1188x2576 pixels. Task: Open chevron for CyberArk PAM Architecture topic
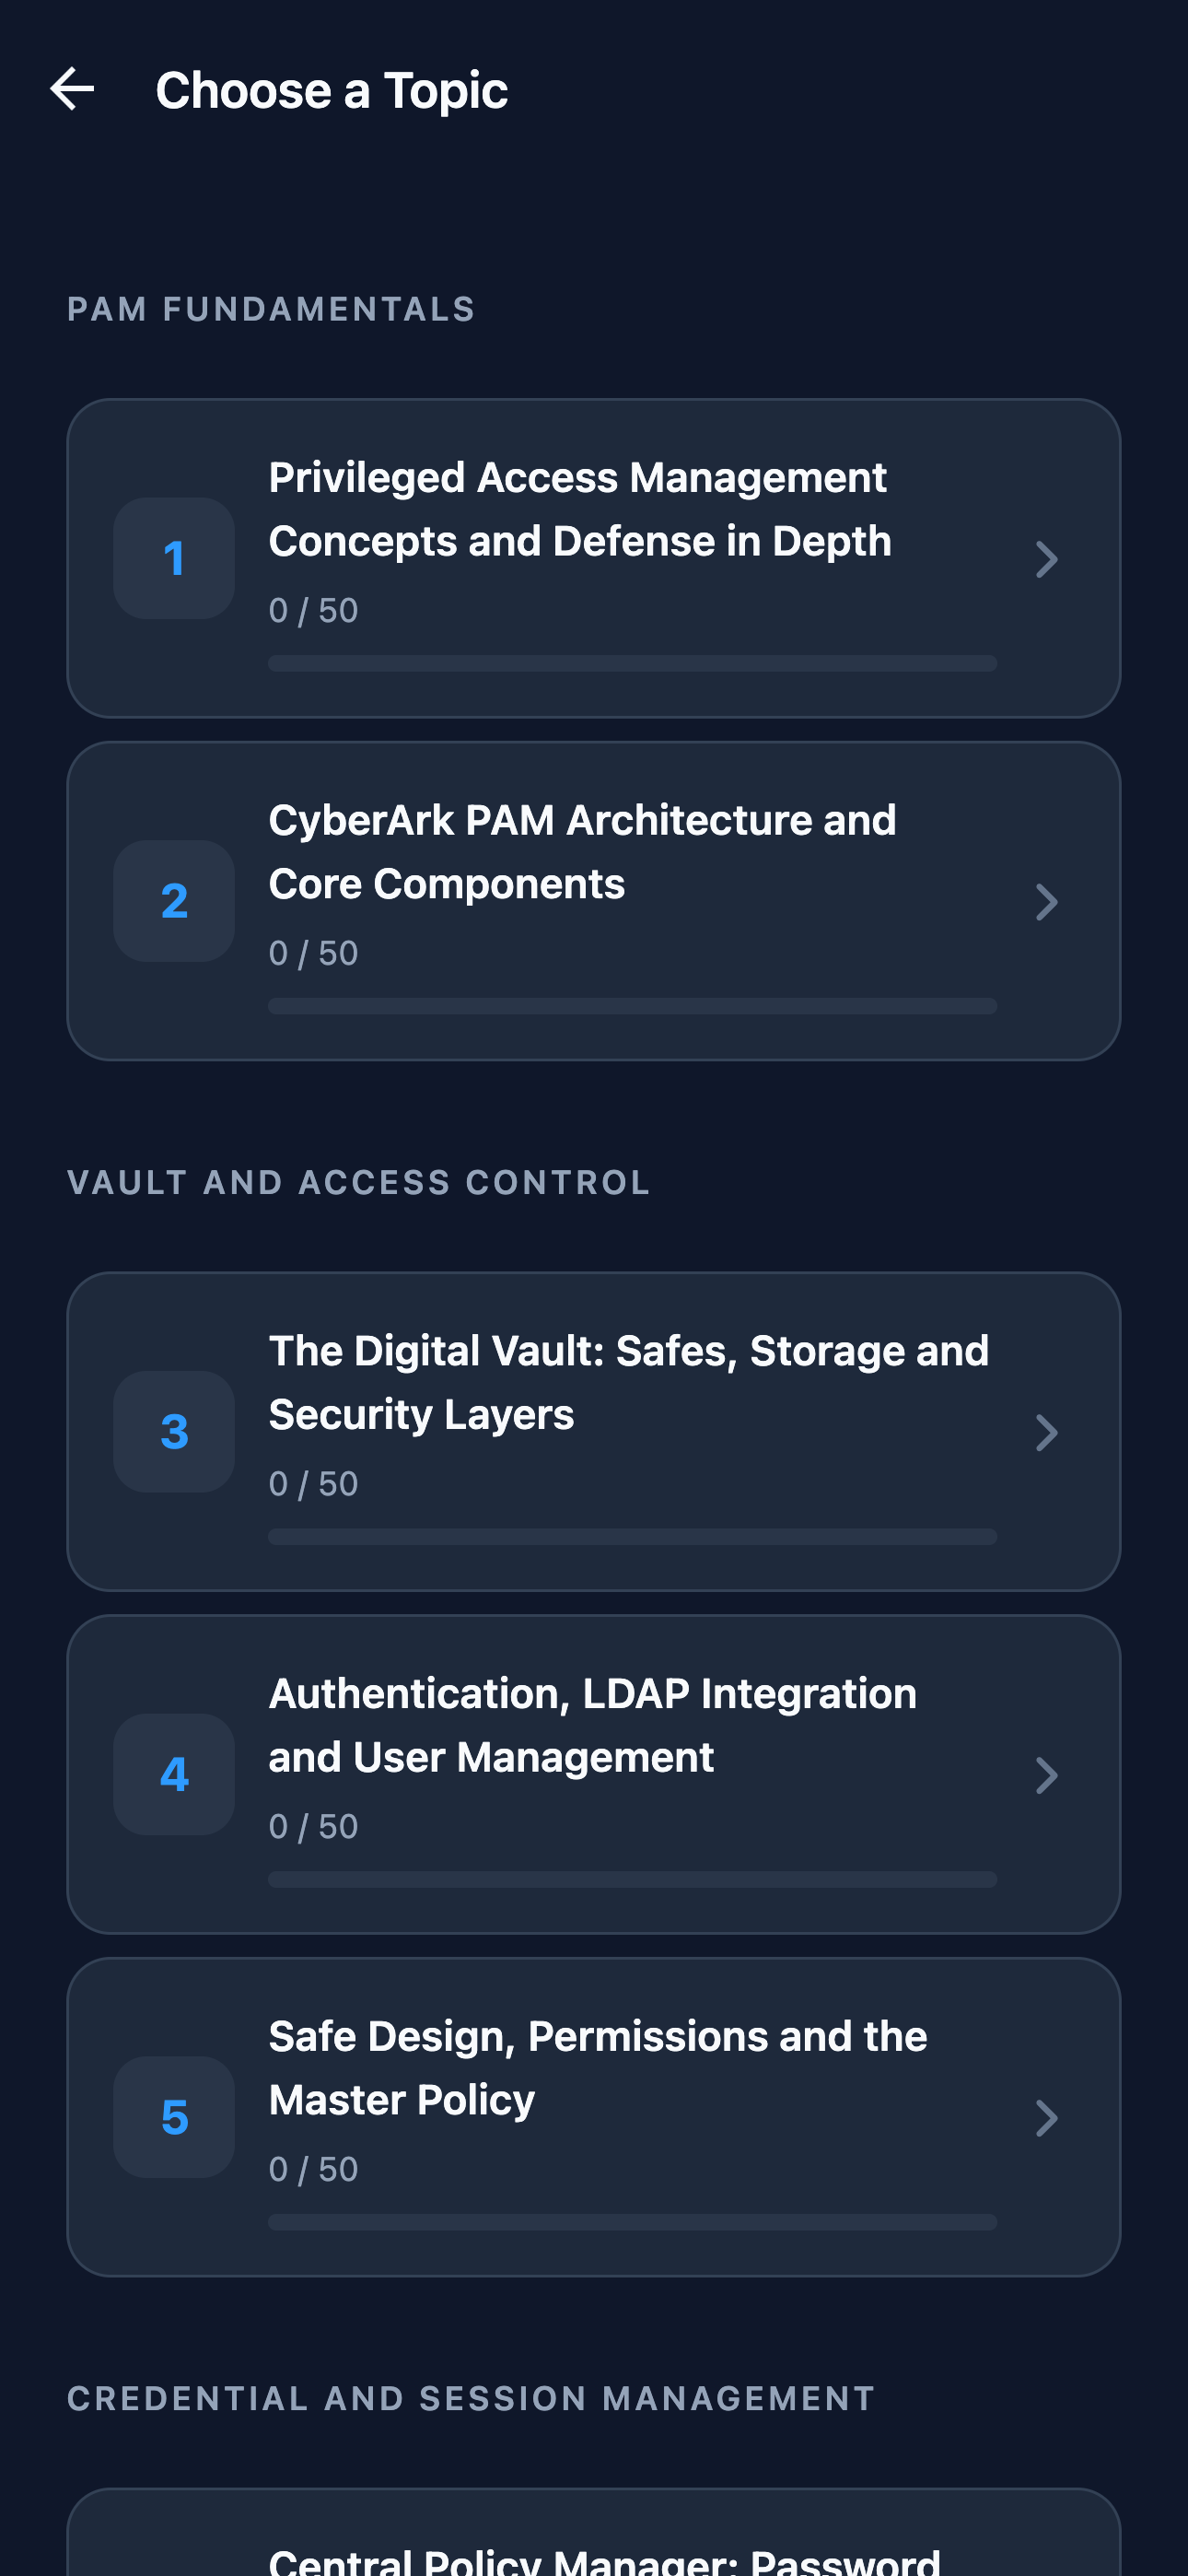pos(1046,902)
